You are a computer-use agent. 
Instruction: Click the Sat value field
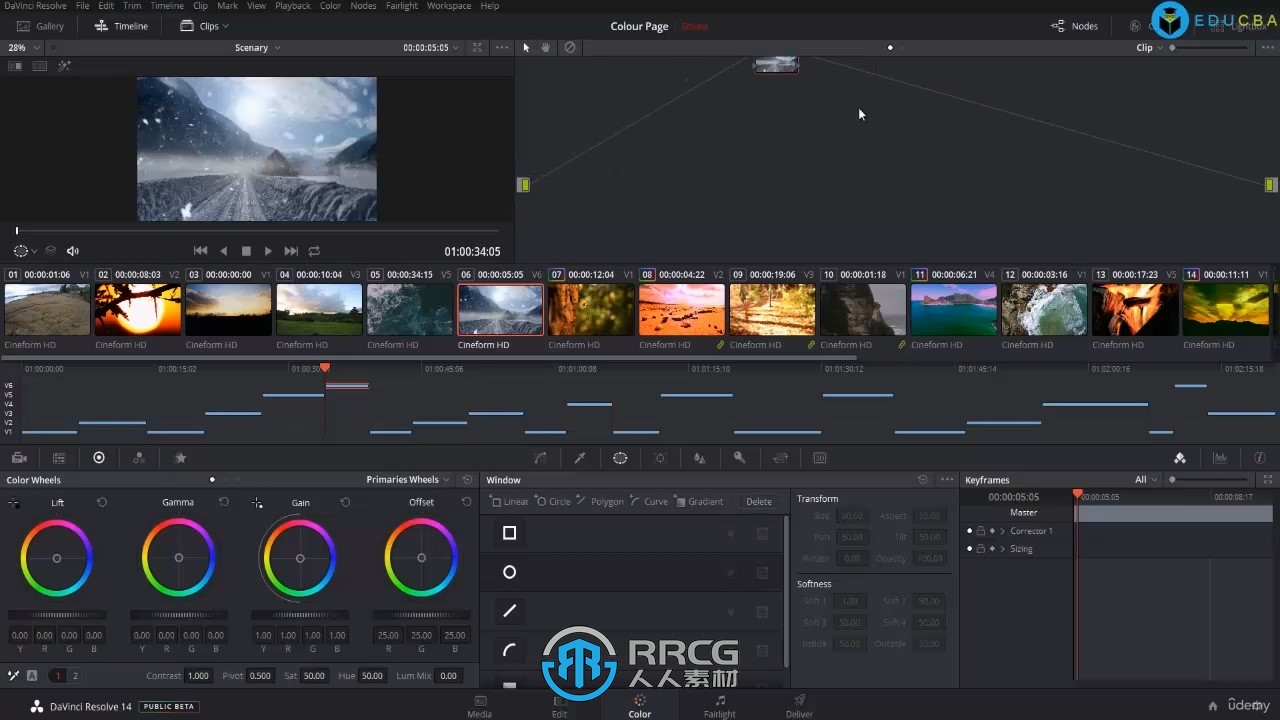pos(314,676)
